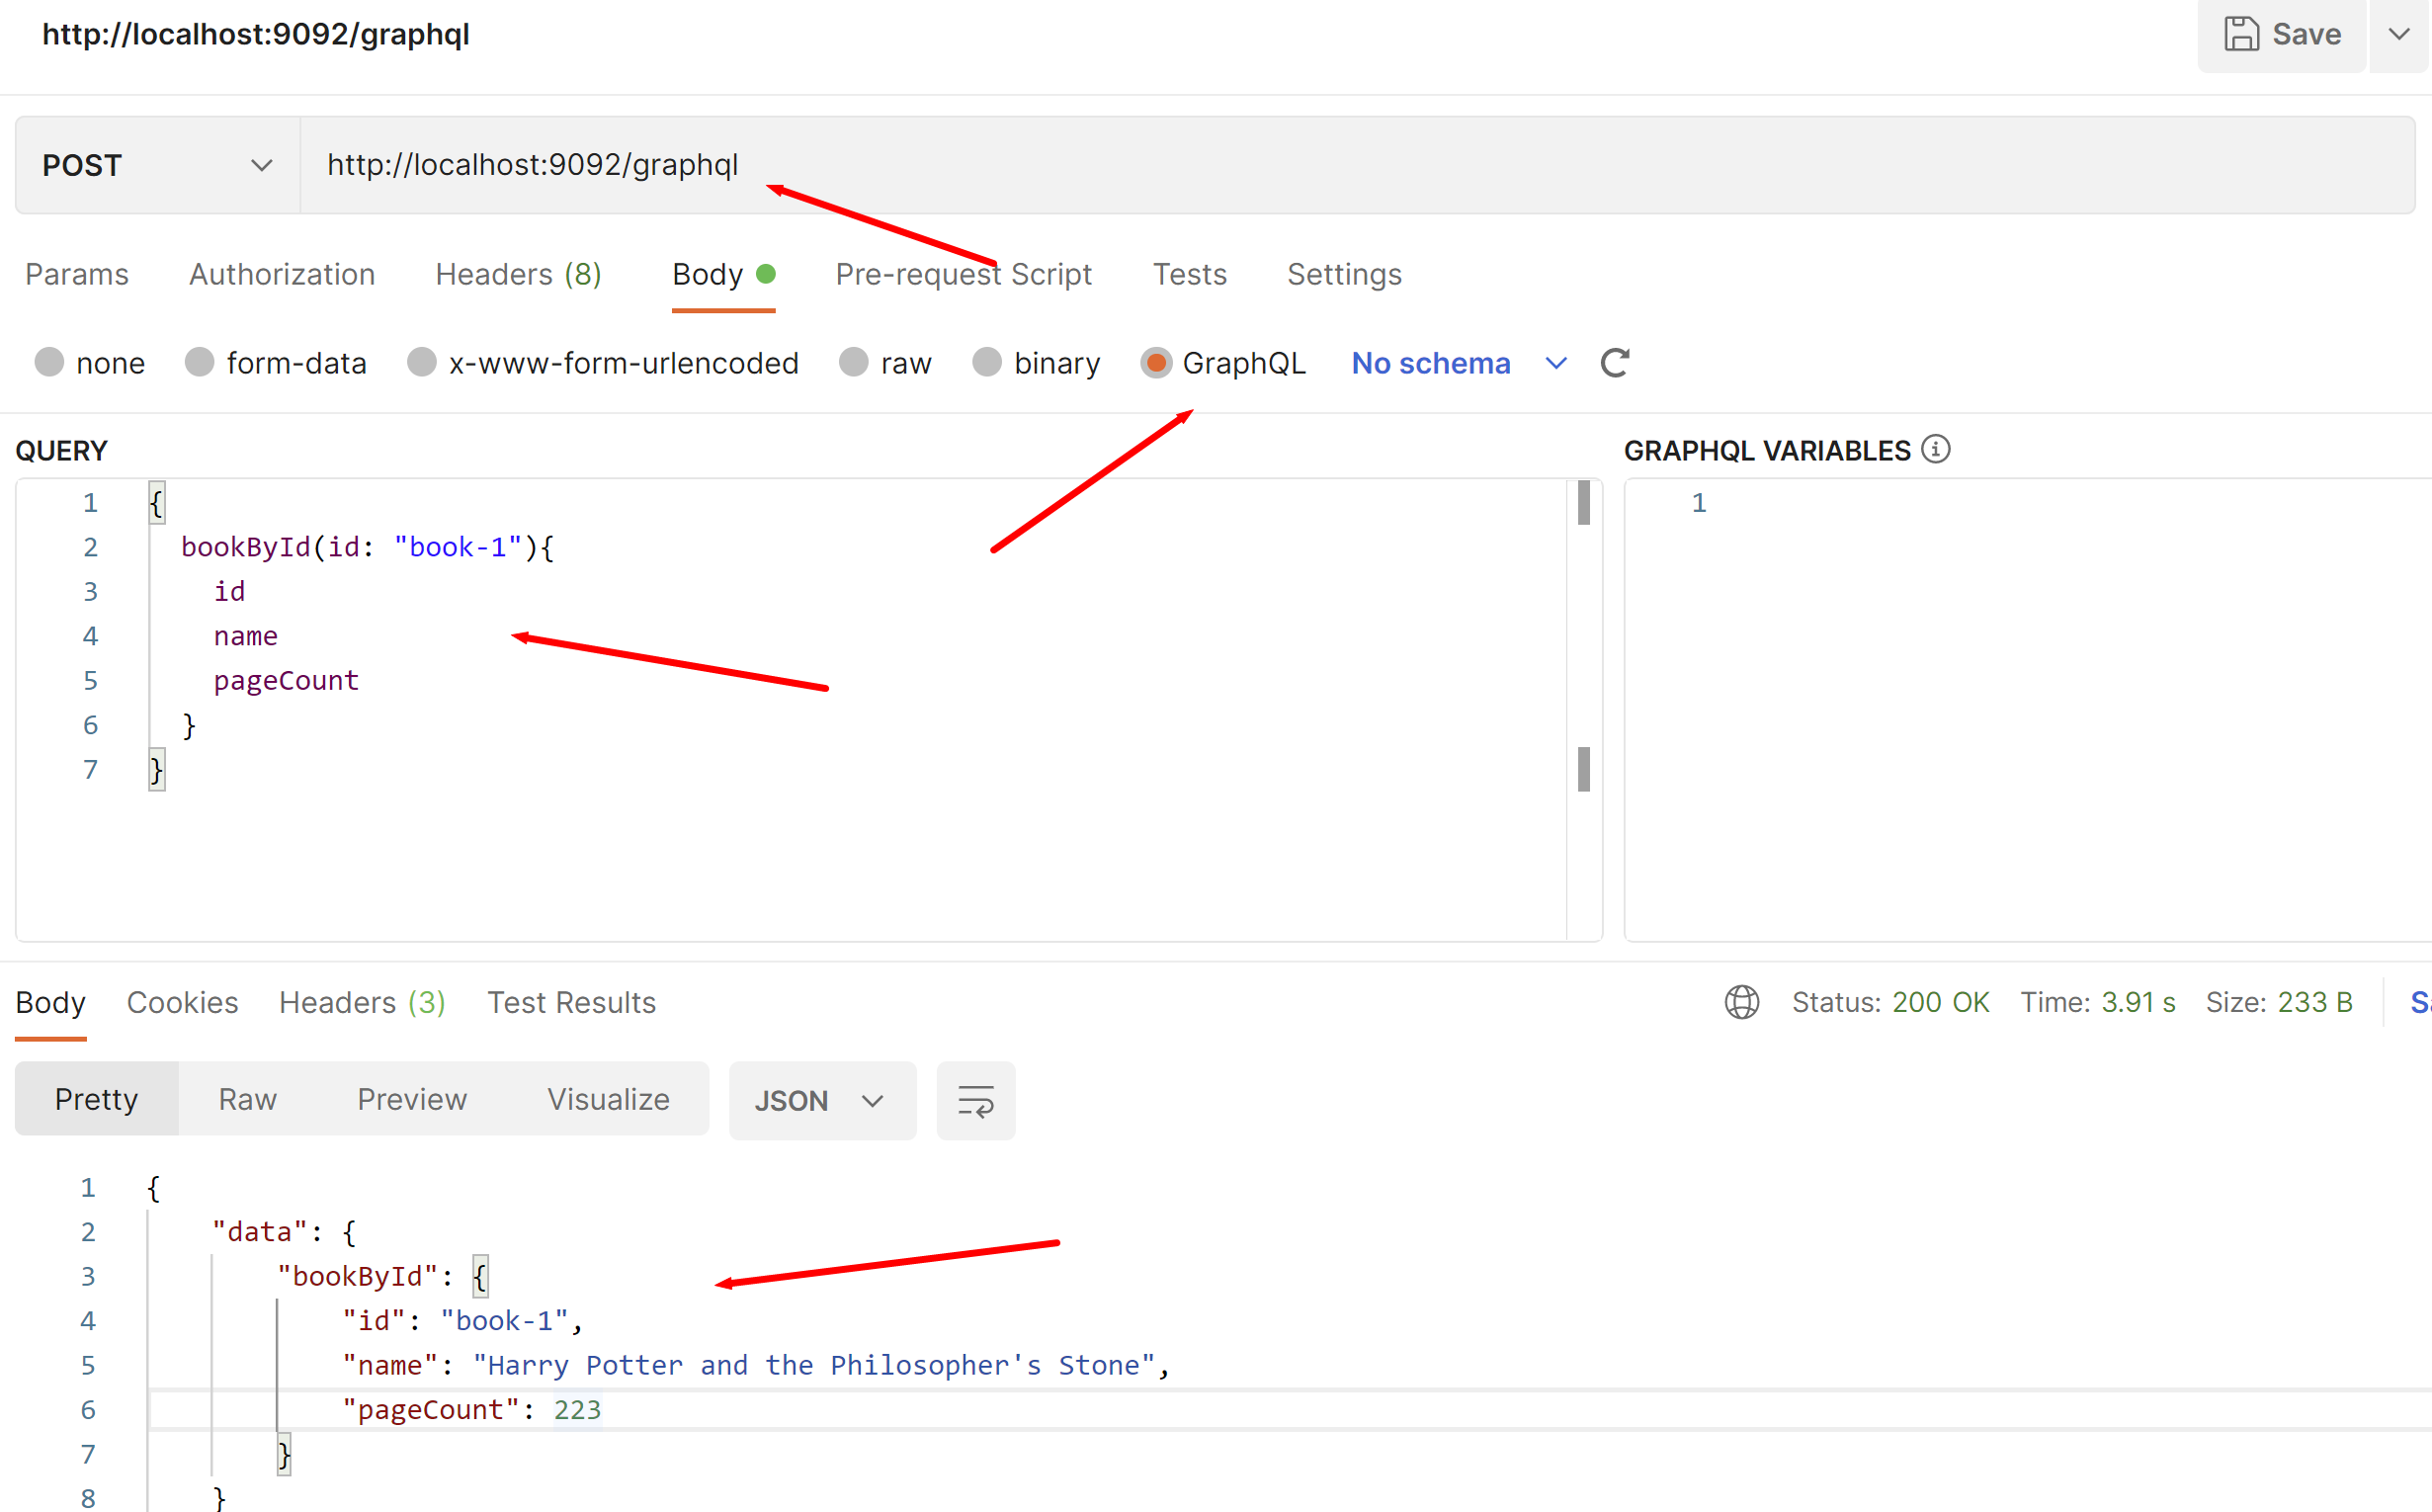Select the Raw view button

point(247,1099)
